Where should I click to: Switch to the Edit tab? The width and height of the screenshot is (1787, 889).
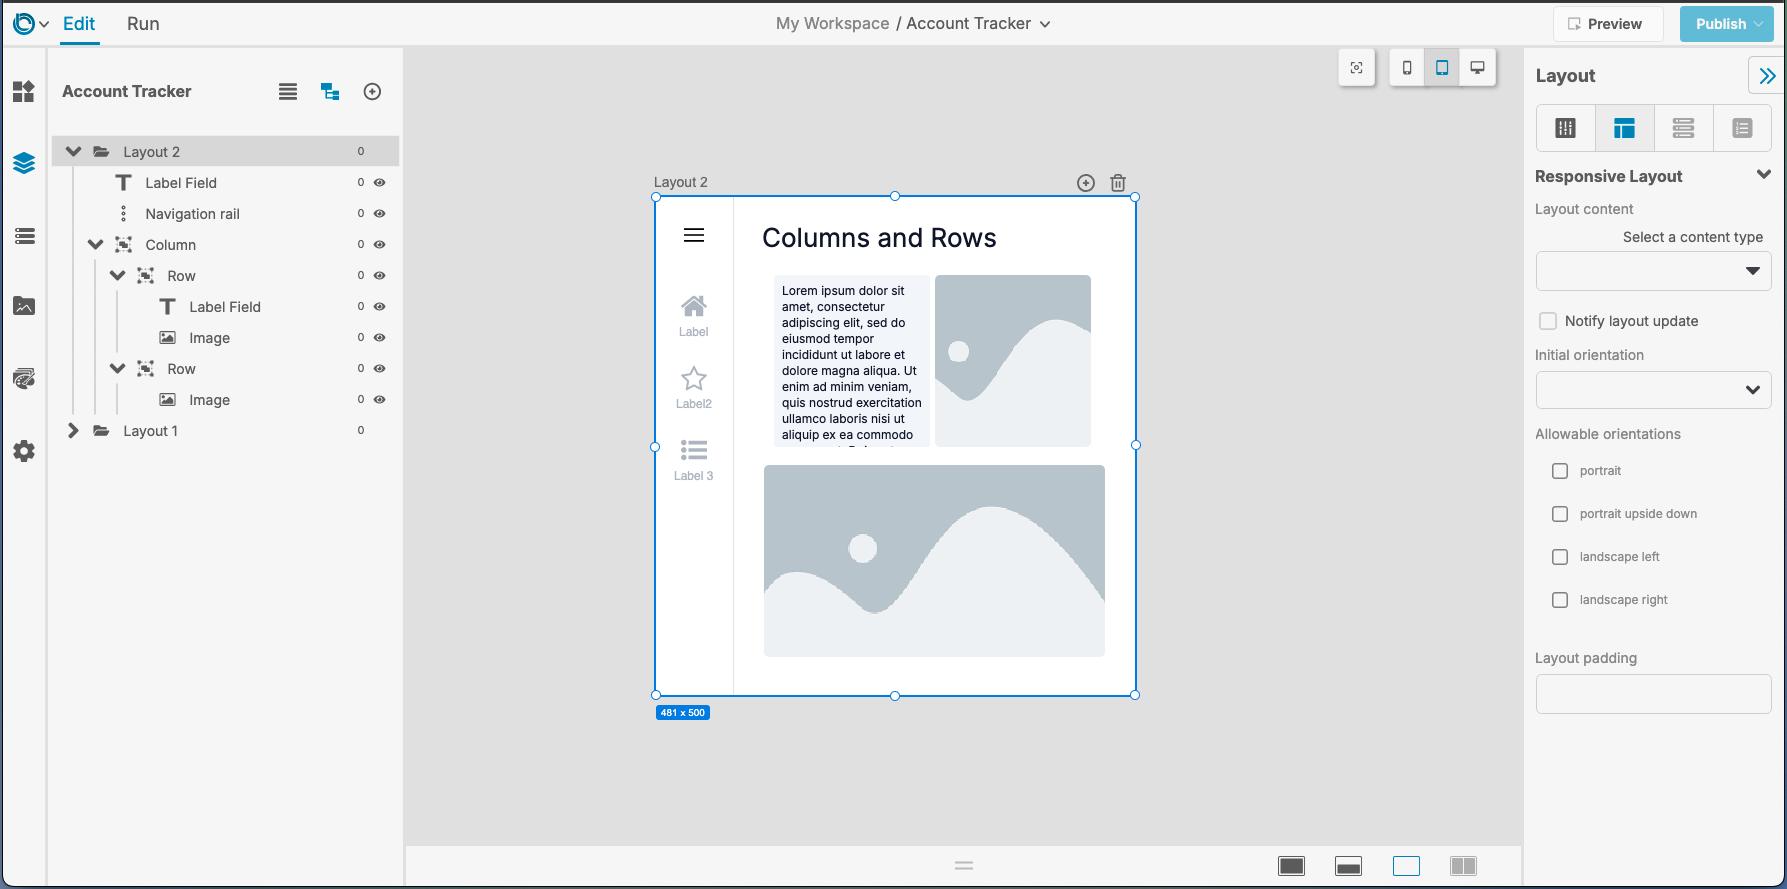tap(79, 24)
